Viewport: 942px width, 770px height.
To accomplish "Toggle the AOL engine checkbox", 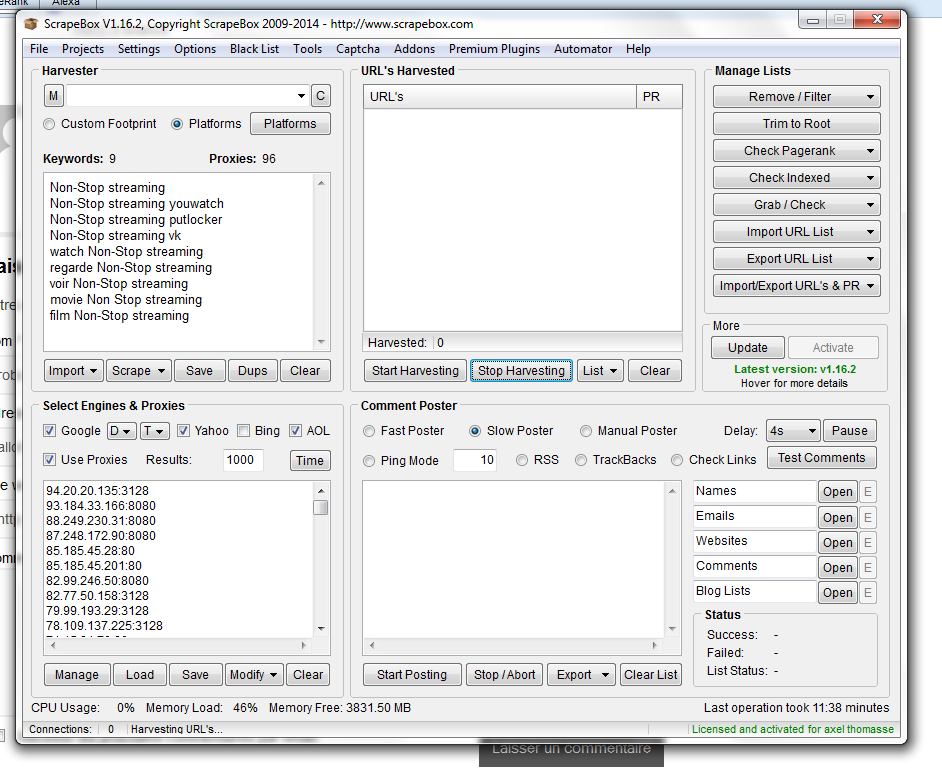I will 295,431.
